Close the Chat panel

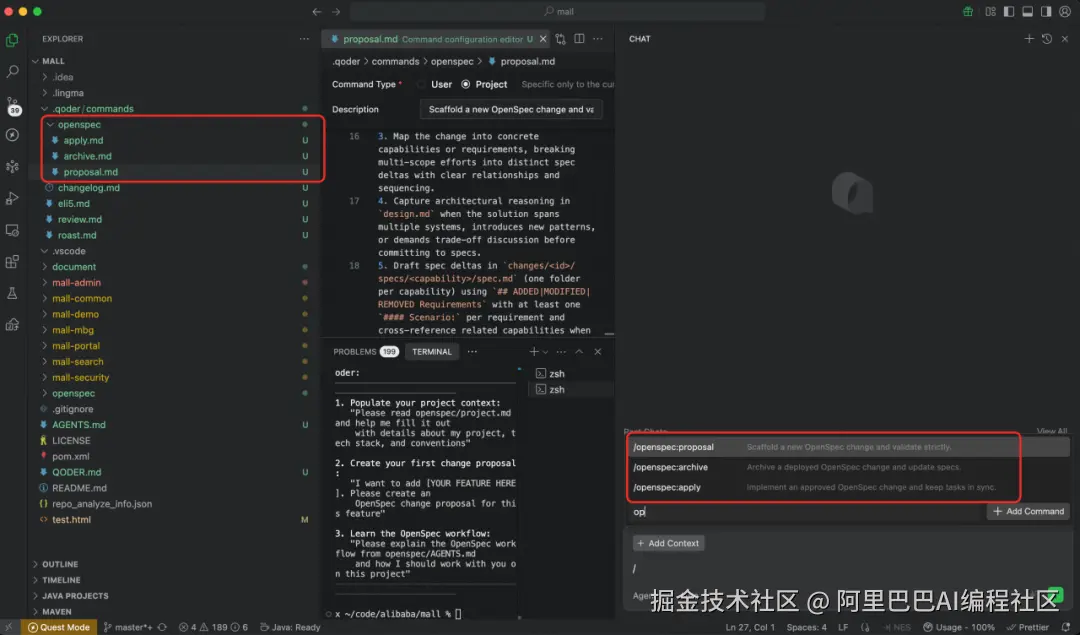coord(1065,39)
